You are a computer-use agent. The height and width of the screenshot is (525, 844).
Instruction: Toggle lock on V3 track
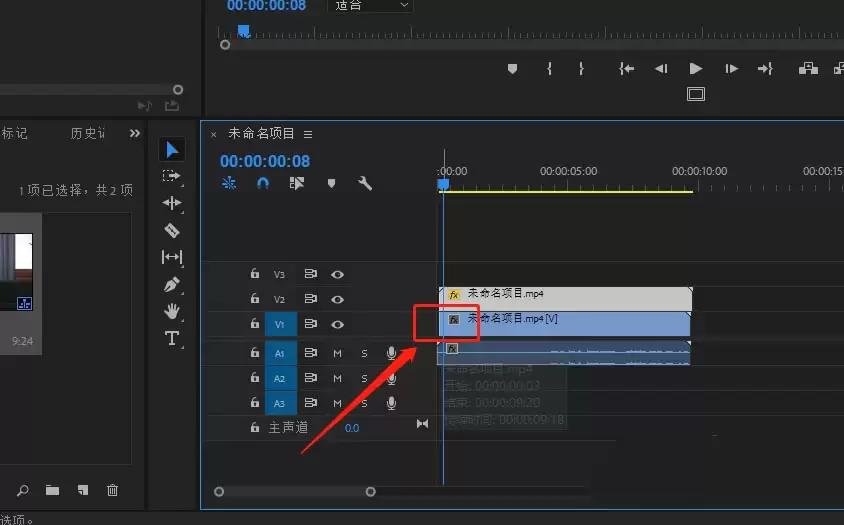(255, 274)
